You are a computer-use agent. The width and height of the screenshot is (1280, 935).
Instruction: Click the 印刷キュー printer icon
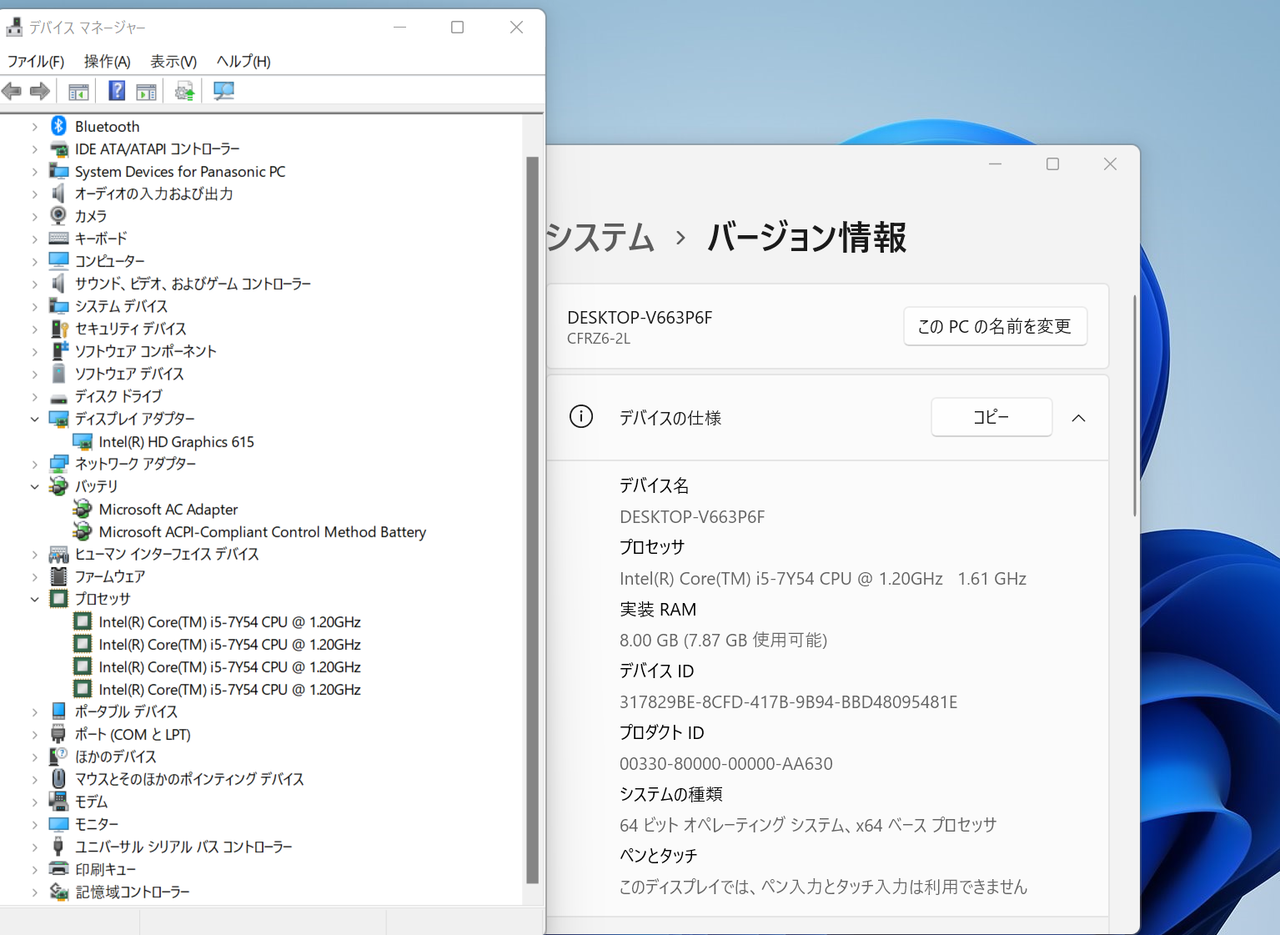coord(58,869)
